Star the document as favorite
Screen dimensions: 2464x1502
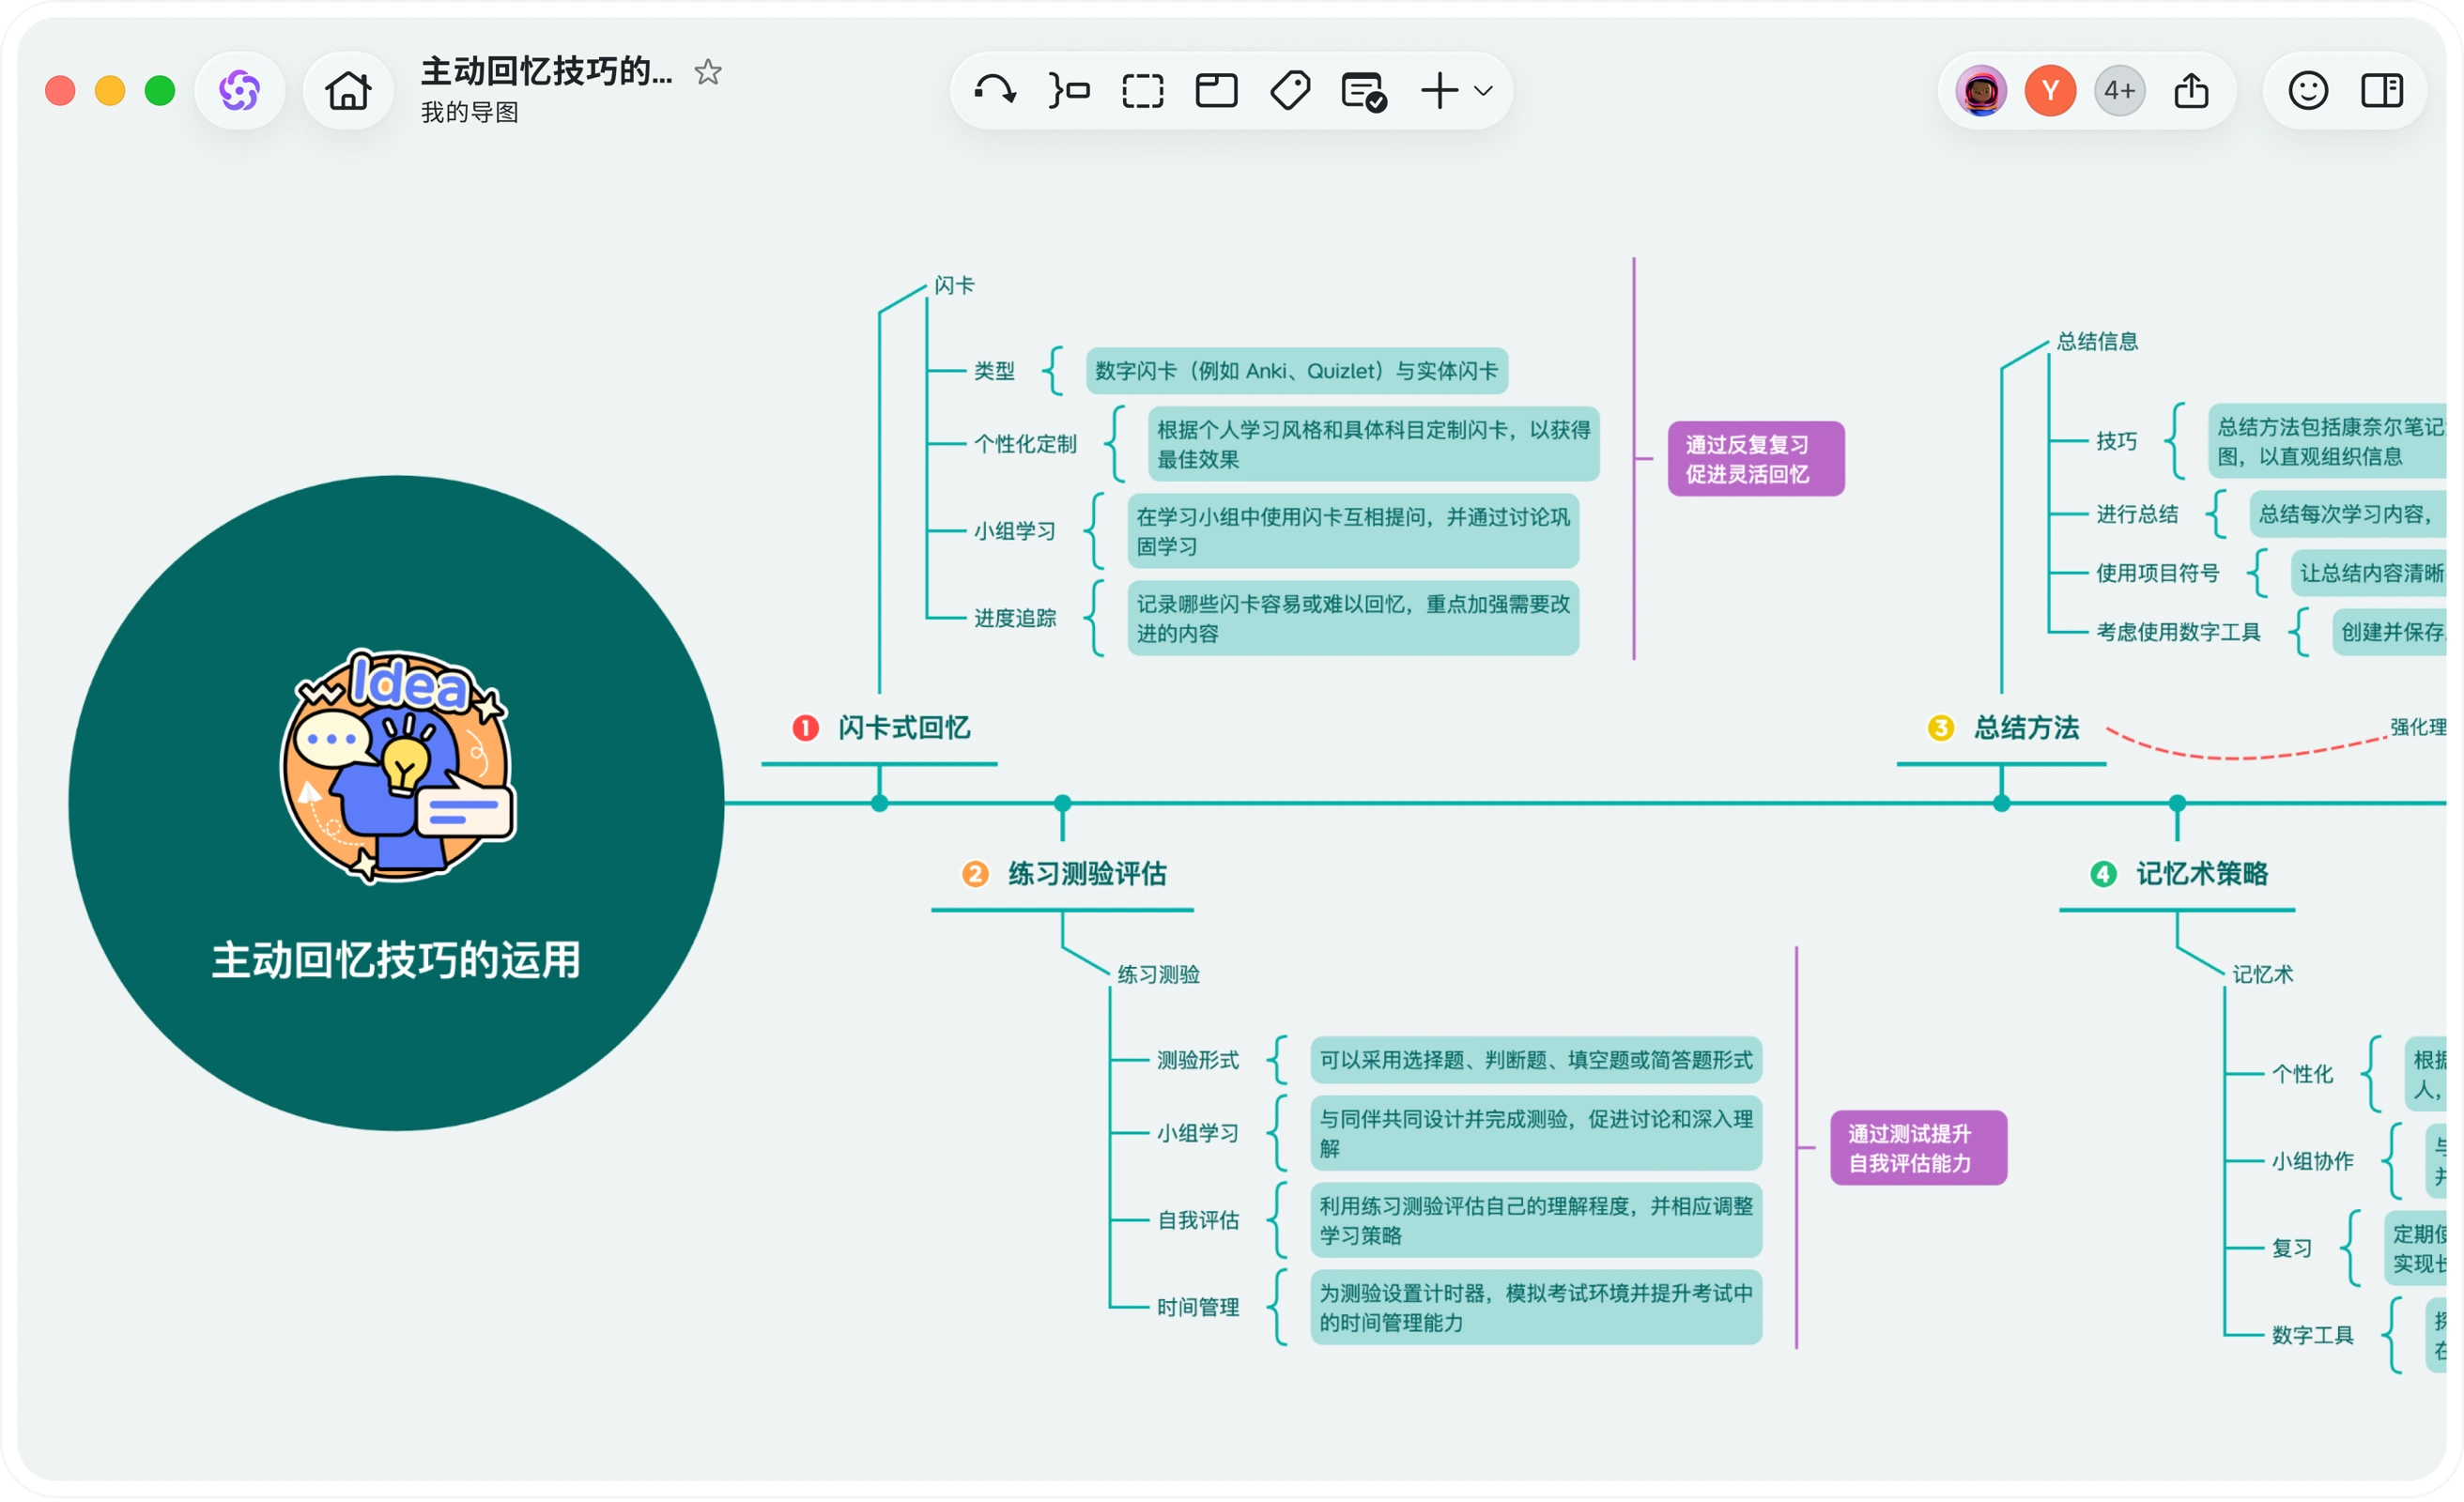708,72
